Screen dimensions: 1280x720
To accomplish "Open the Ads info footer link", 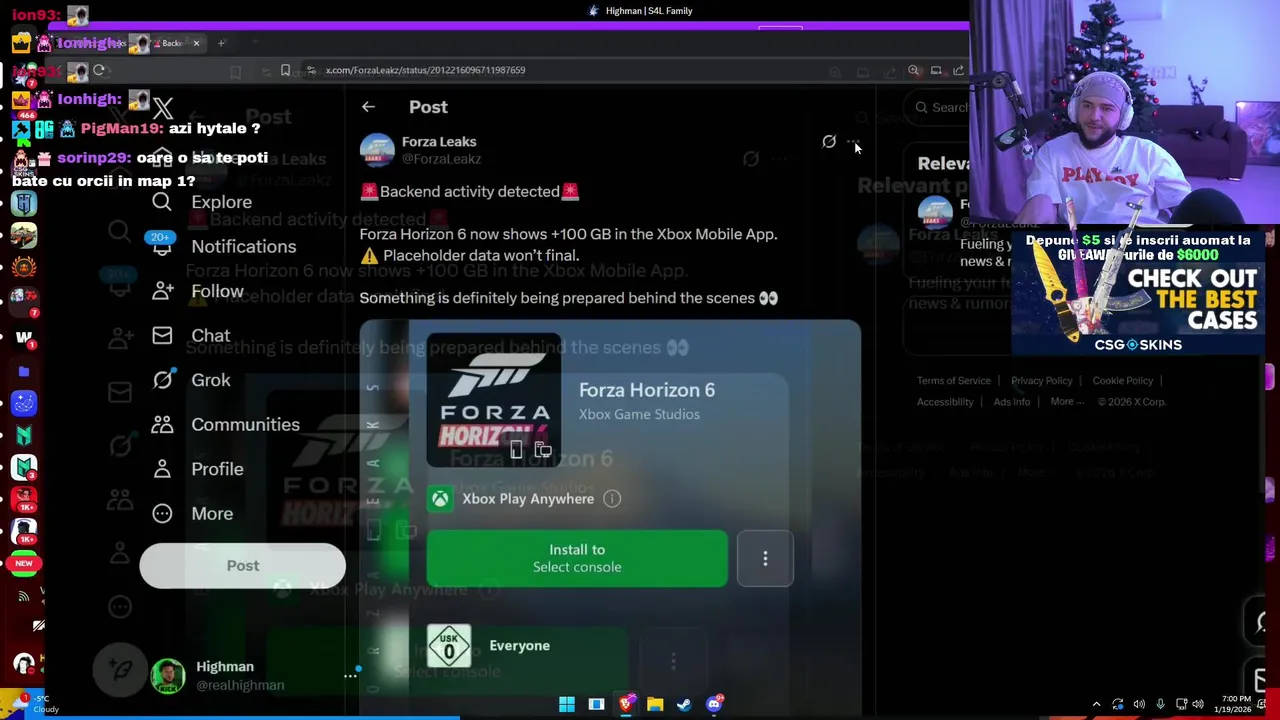I will [x=1011, y=402].
